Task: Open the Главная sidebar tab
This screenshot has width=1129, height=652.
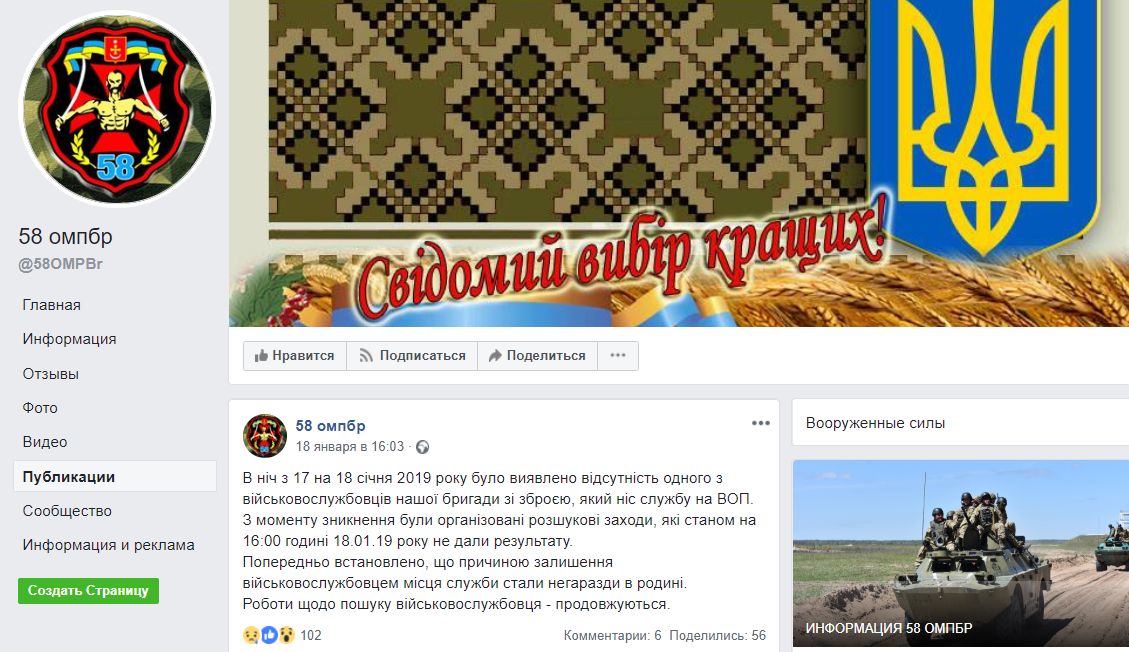Action: (x=51, y=305)
